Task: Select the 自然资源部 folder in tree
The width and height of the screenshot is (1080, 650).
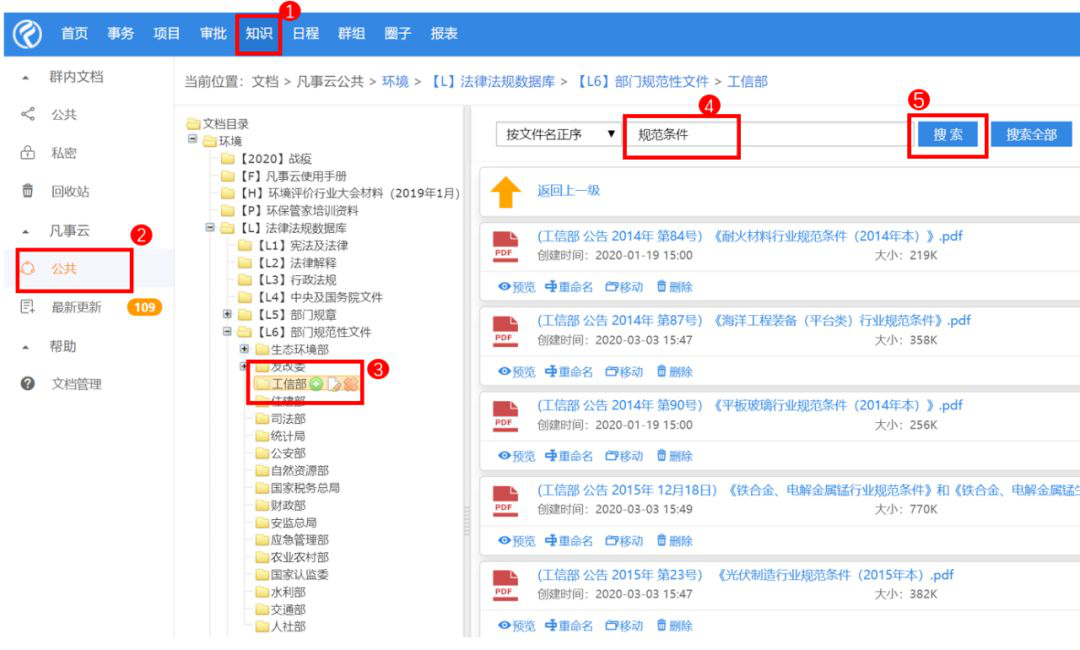Action: [298, 471]
